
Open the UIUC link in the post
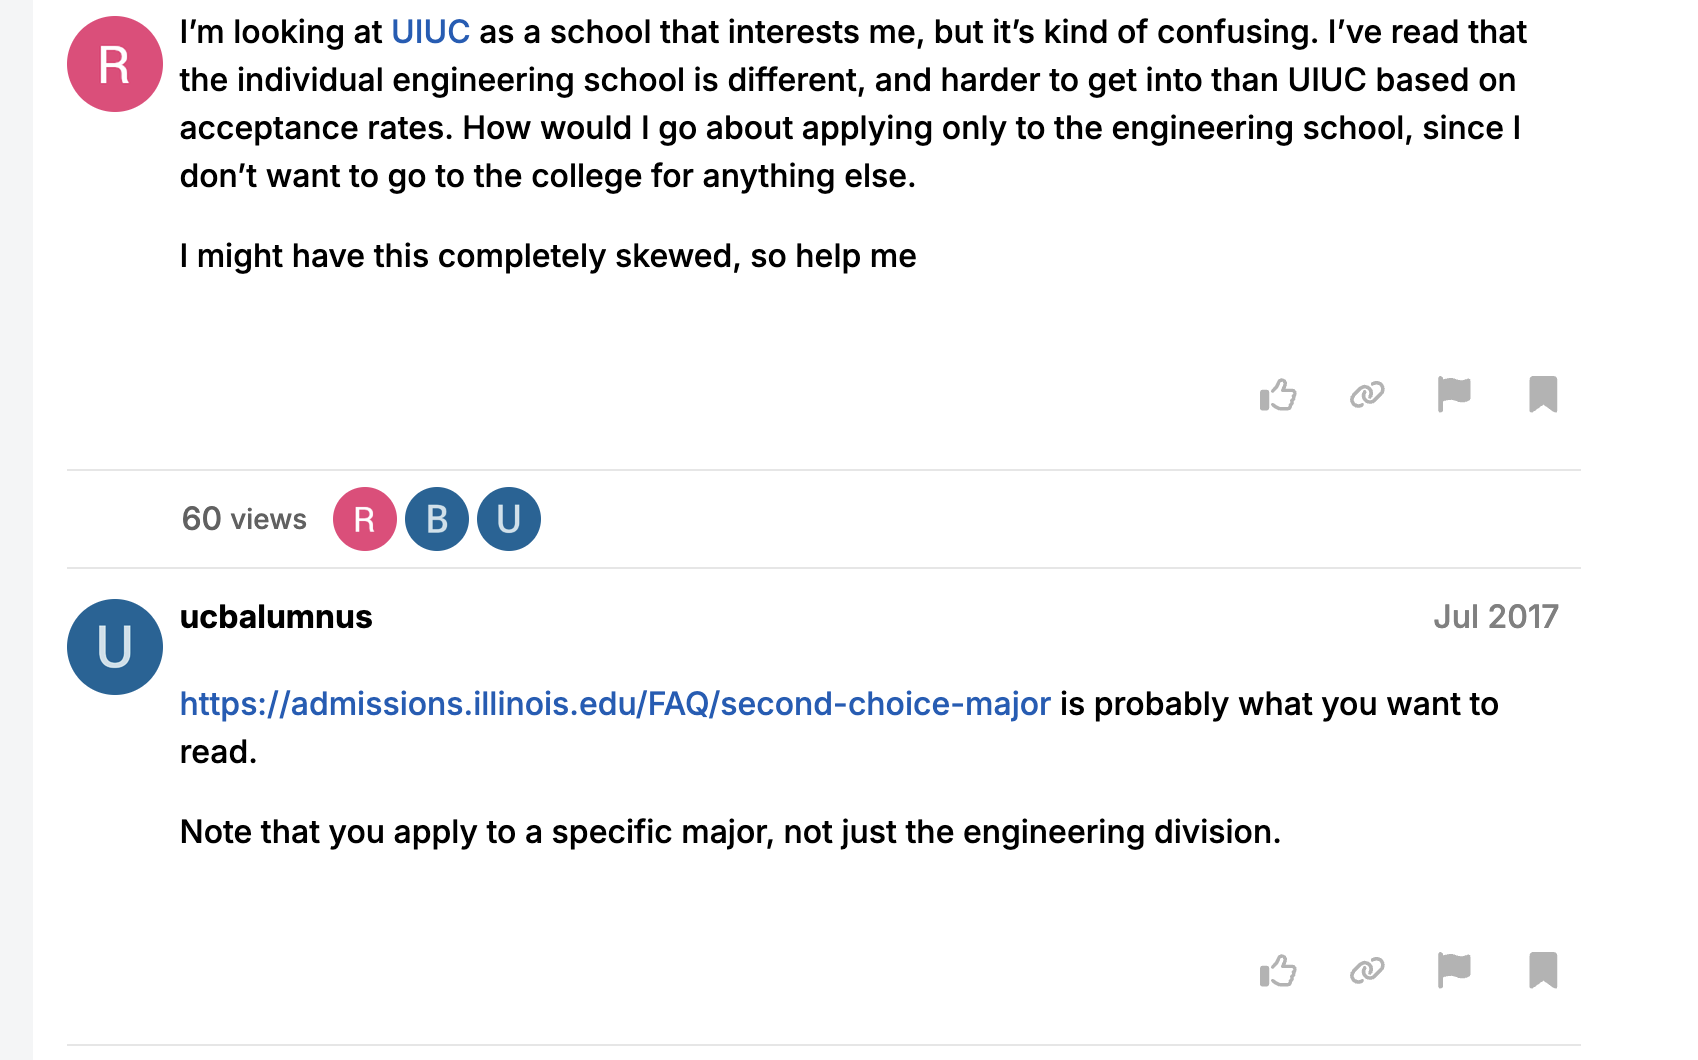pyautogui.click(x=430, y=32)
